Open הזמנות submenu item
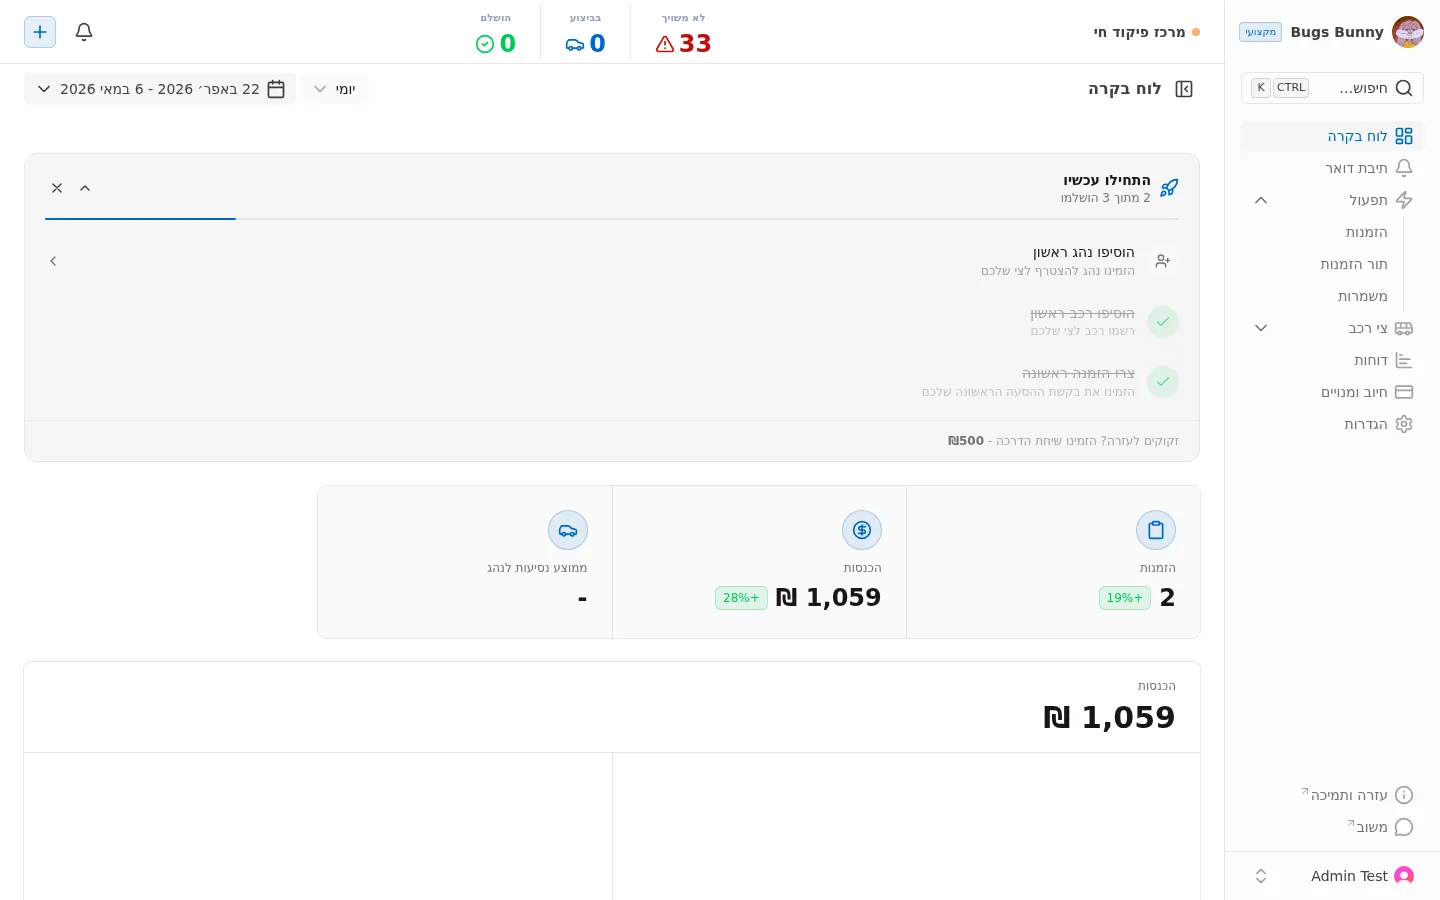1440x900 pixels. [1366, 232]
